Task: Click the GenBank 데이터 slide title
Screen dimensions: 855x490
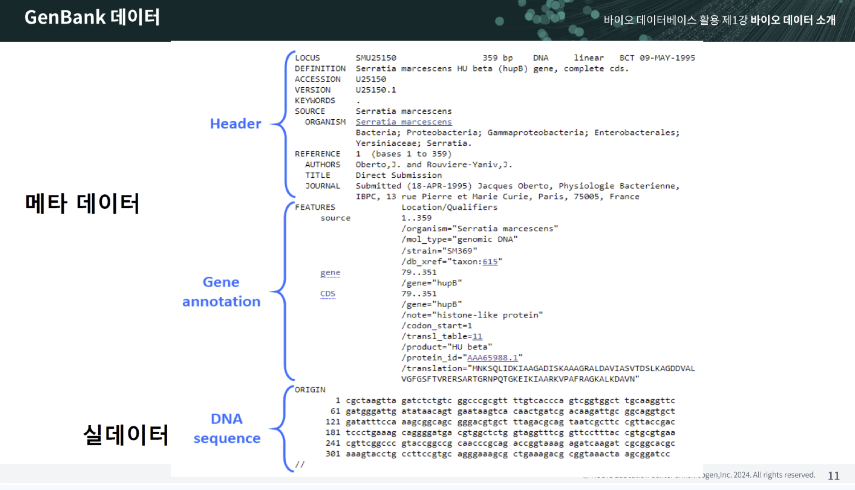Action: [x=91, y=18]
